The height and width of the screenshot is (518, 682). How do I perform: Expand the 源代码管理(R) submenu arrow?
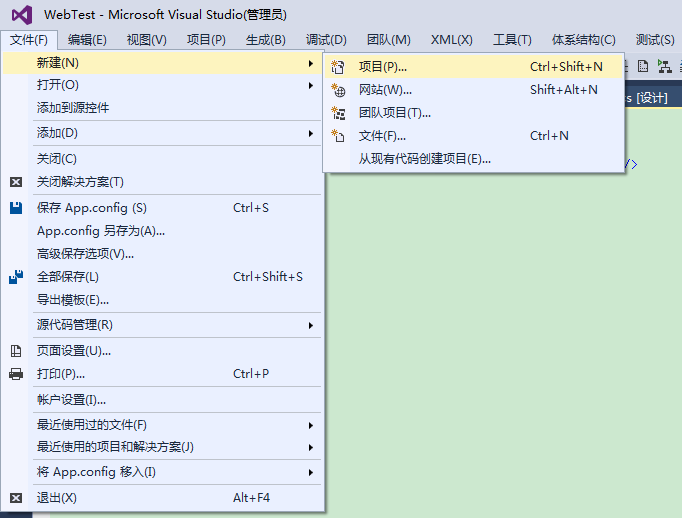[311, 325]
